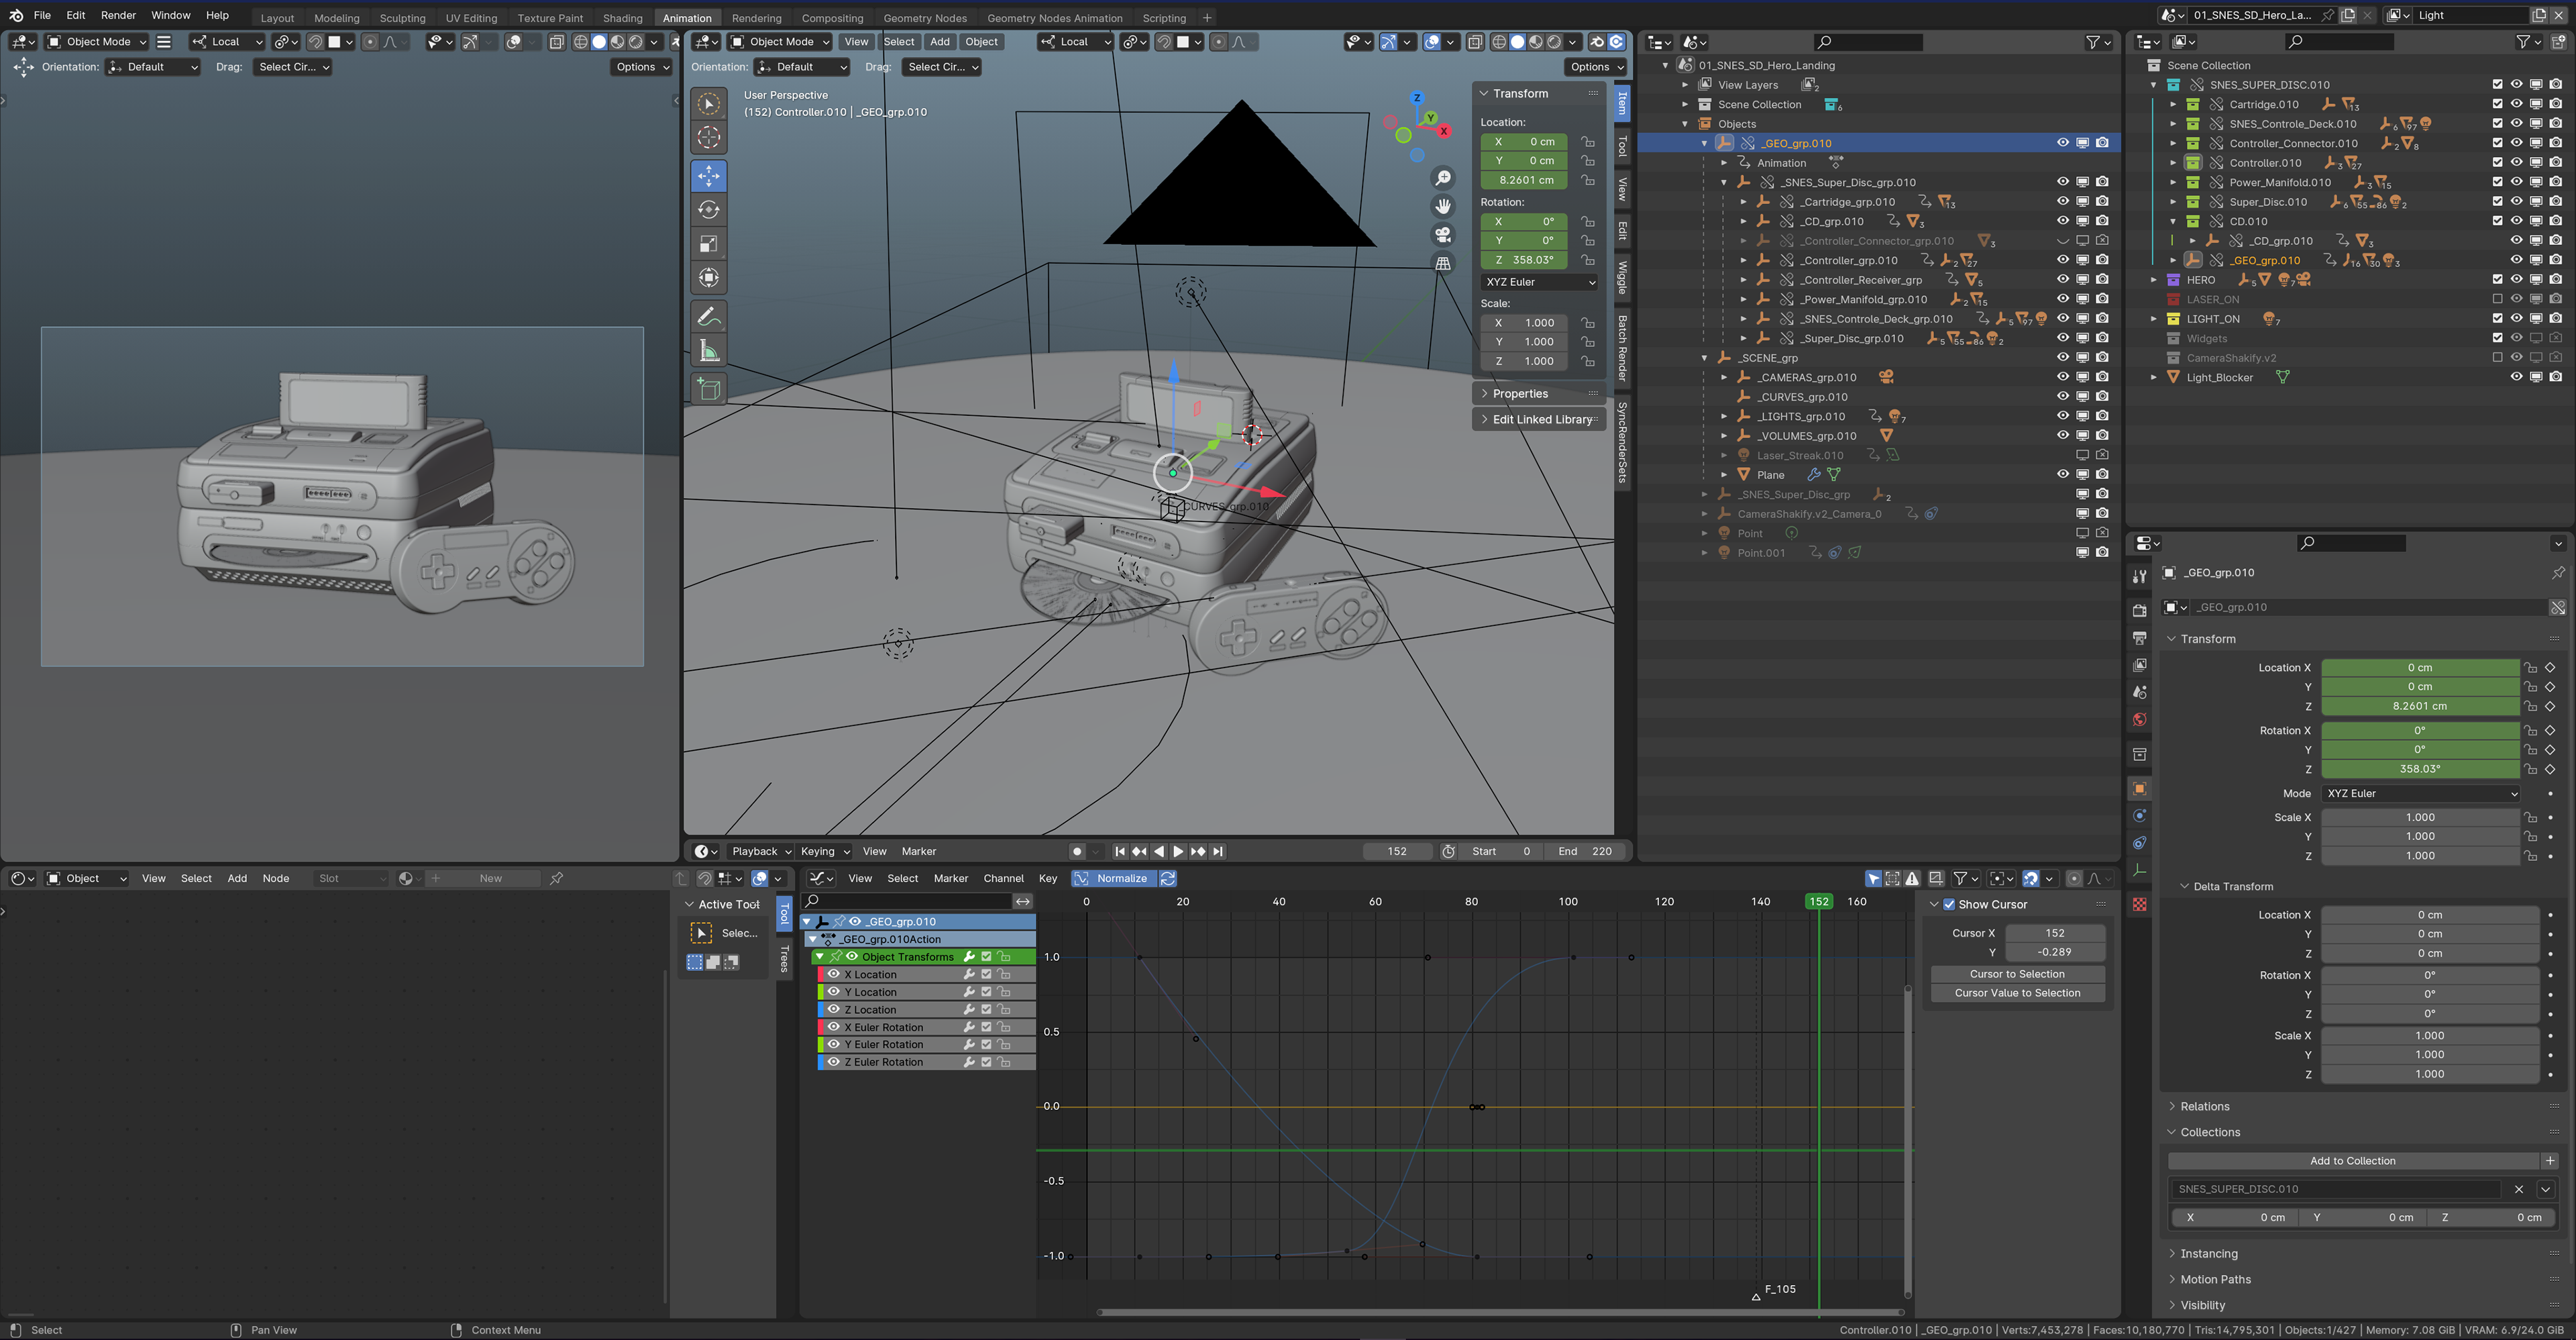Expand the Instancing panel
Image resolution: width=2576 pixels, height=1340 pixels.
2208,1253
